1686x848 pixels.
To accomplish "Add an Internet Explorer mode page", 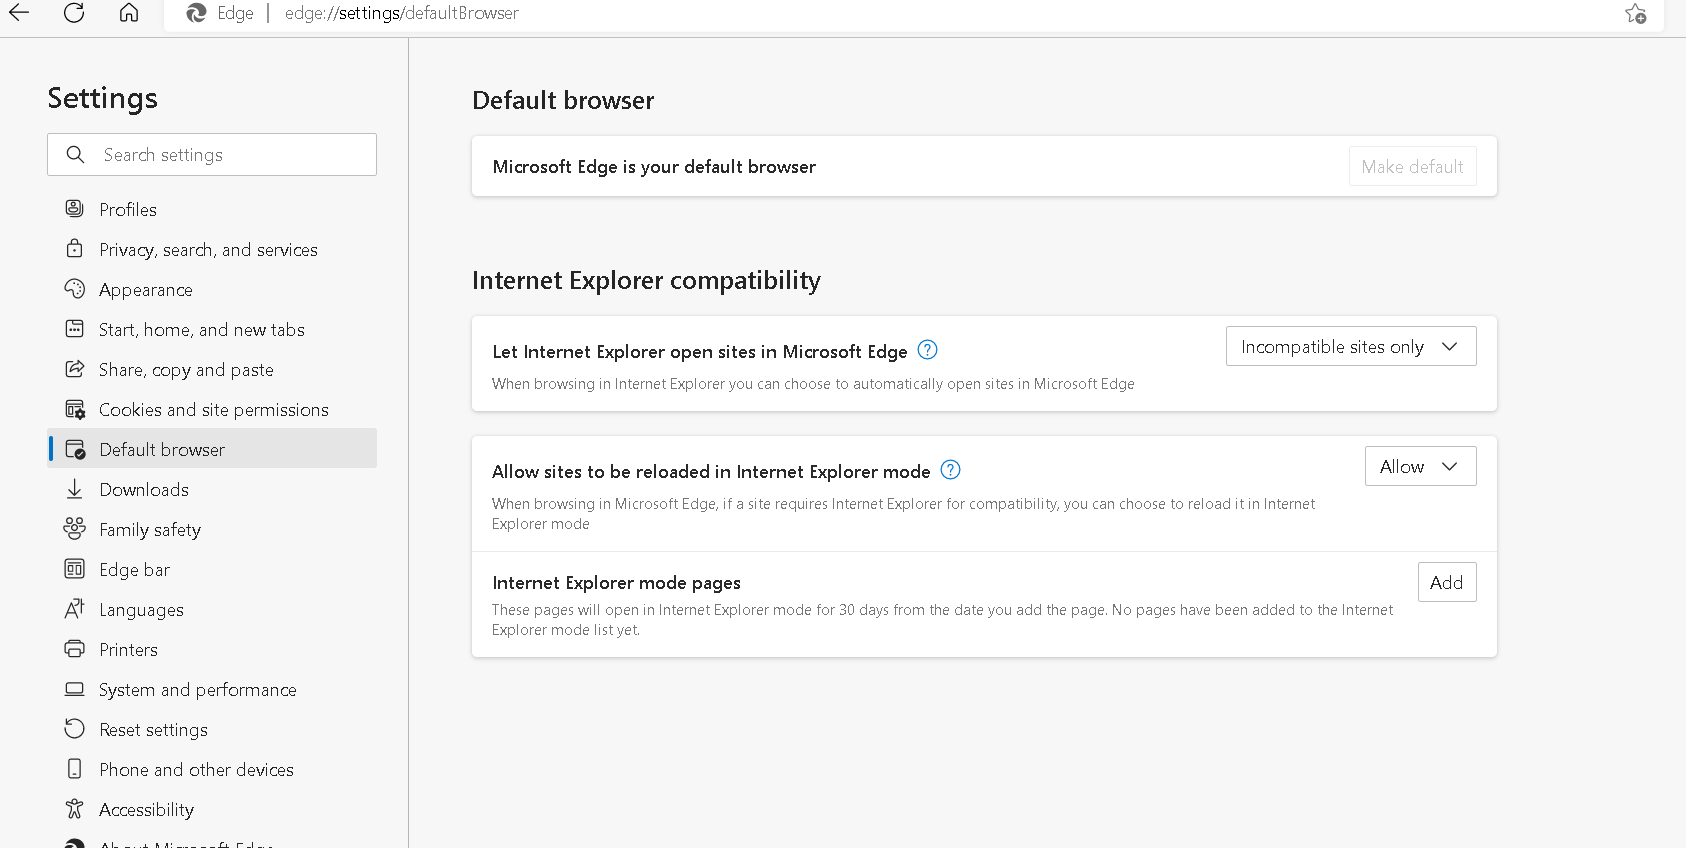I will tap(1446, 582).
